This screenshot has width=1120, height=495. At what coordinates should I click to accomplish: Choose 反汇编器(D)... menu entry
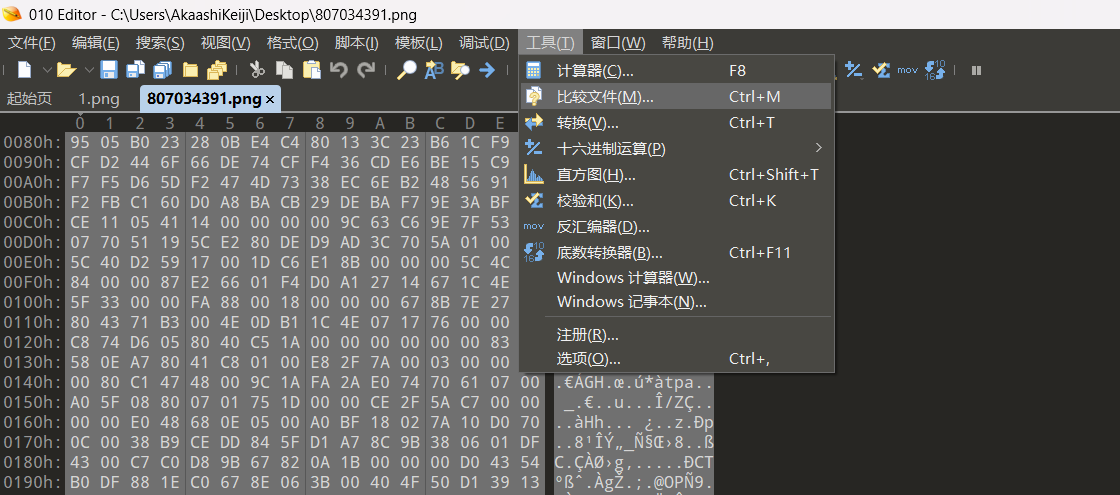click(x=676, y=227)
